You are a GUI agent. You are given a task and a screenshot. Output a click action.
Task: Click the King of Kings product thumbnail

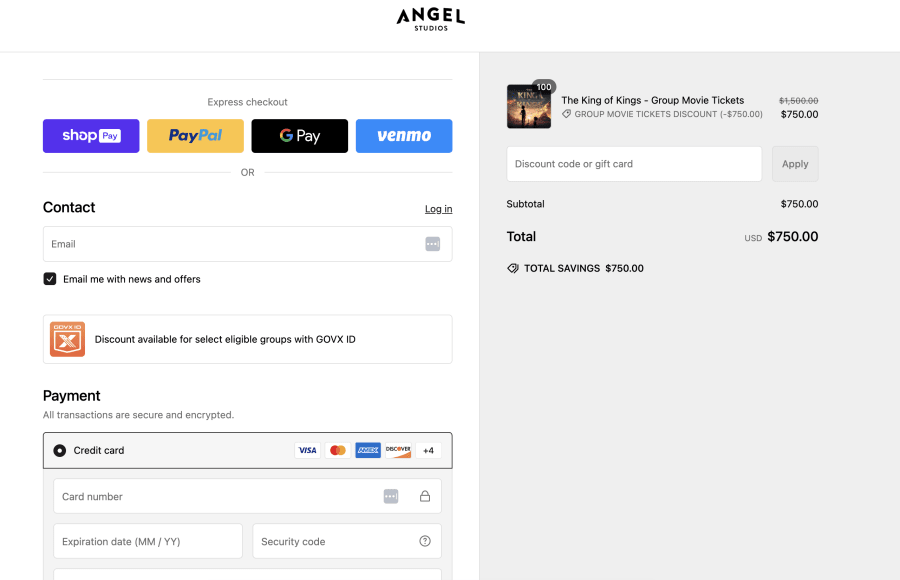528,107
